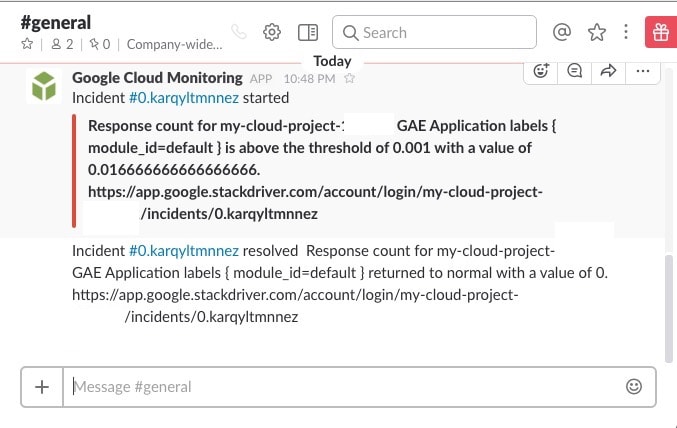
Task: Start a call with the phone icon
Action: tap(239, 32)
